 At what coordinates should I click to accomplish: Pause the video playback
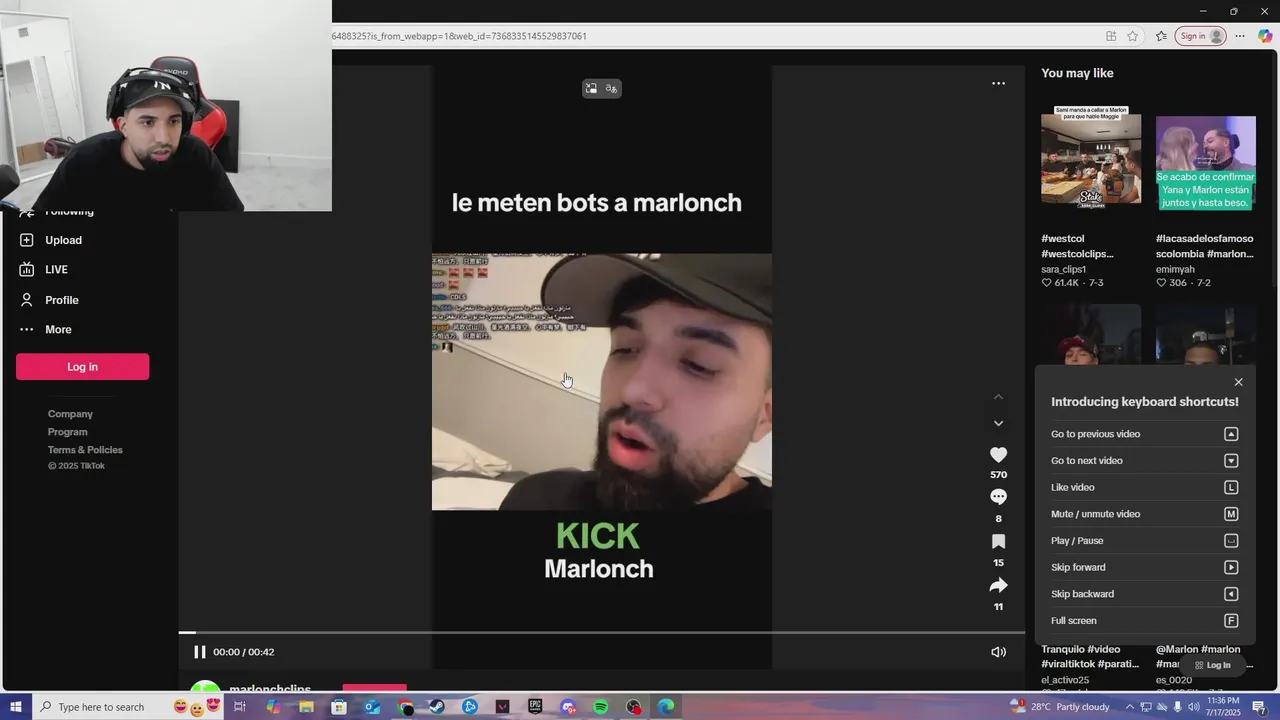point(199,652)
